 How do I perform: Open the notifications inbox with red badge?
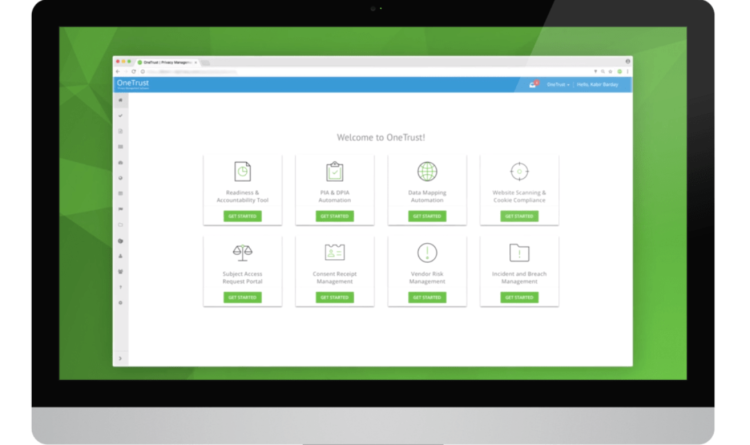click(x=533, y=84)
